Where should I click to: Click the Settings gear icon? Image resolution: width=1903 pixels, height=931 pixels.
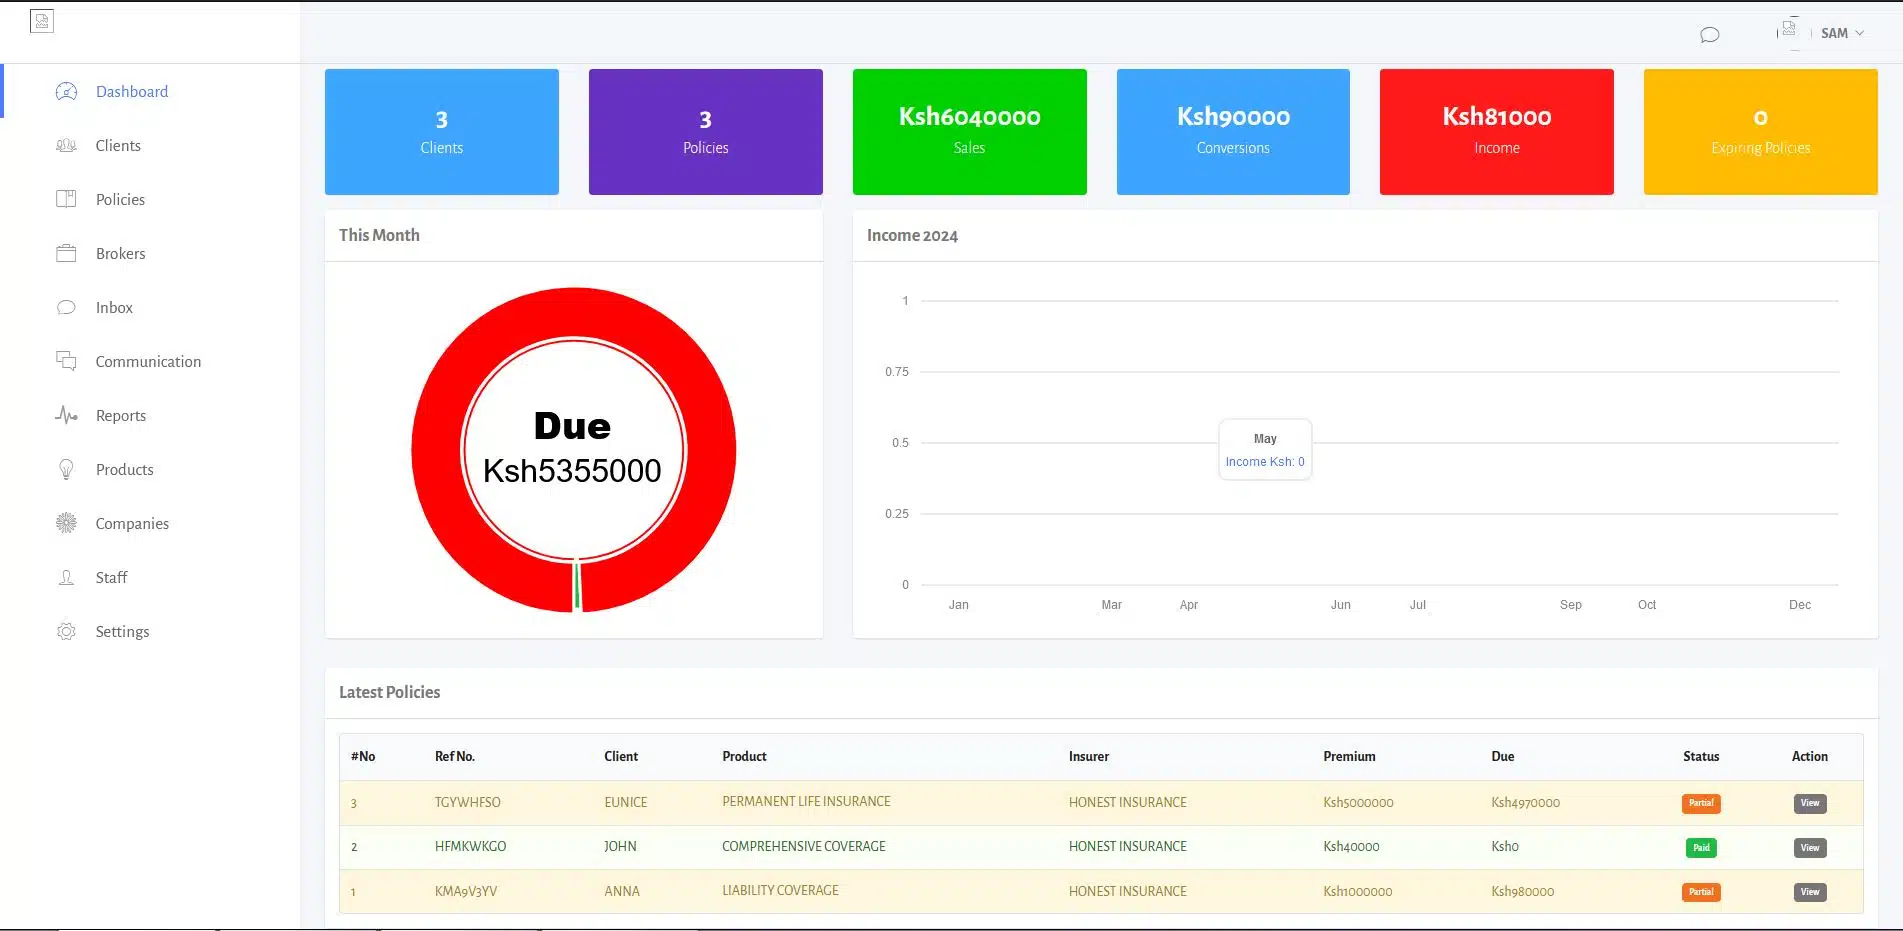click(66, 631)
